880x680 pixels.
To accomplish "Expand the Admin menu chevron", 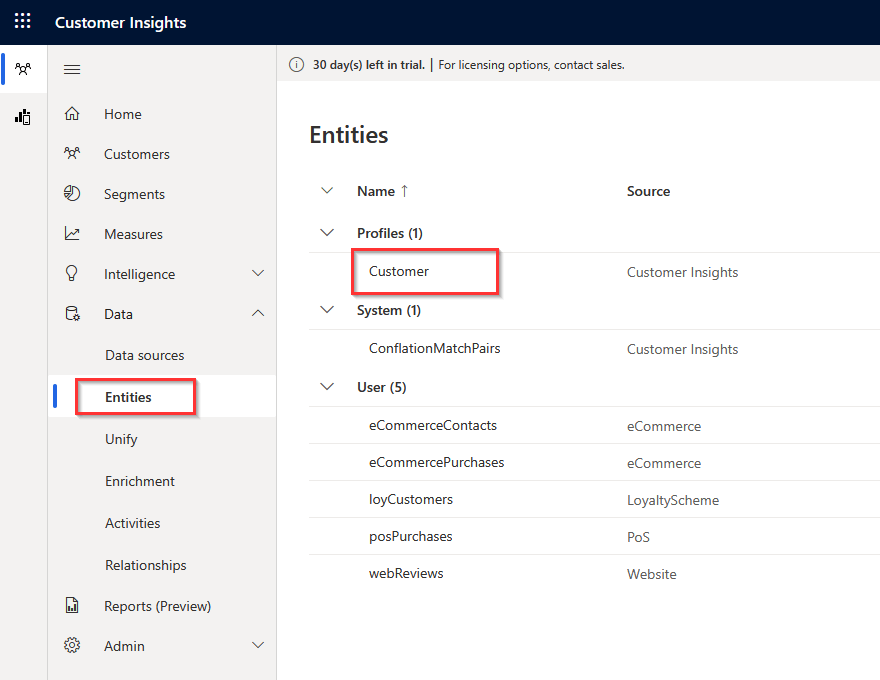I will click(258, 646).
